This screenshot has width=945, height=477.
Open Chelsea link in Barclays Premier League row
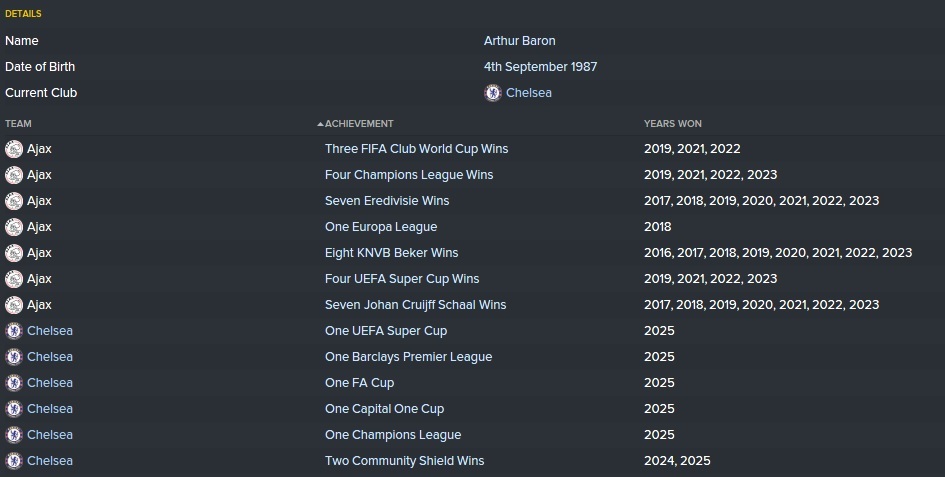[x=50, y=357]
